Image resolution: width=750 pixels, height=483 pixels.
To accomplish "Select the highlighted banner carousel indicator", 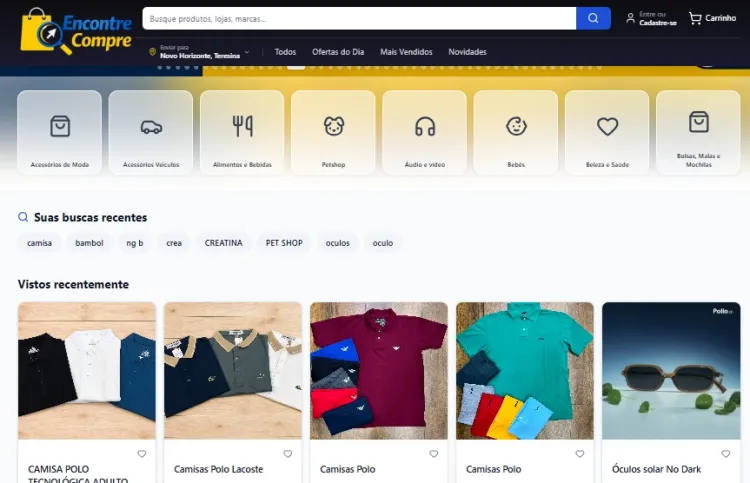I will pos(296,67).
